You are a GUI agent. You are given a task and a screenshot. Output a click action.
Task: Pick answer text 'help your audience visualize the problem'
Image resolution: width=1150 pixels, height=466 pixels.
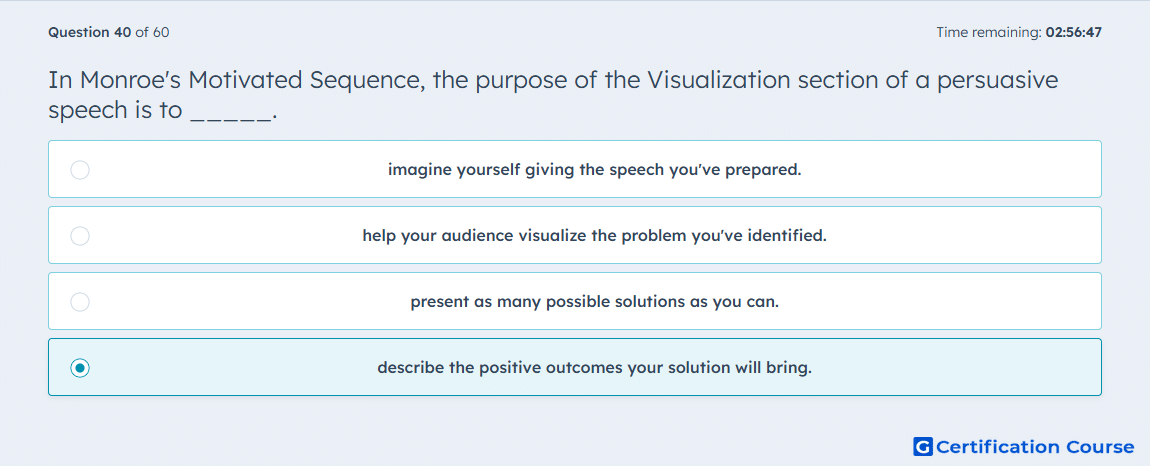tap(594, 236)
